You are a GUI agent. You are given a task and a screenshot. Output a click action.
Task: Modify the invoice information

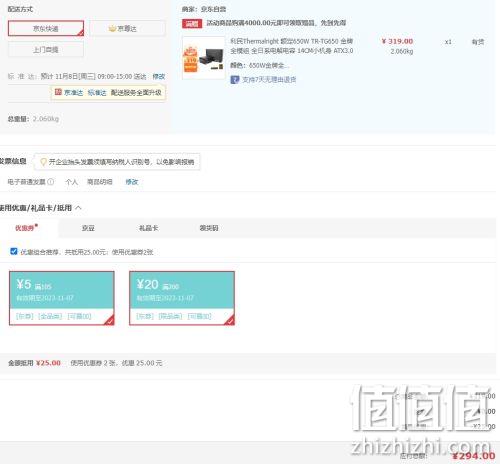pos(131,182)
